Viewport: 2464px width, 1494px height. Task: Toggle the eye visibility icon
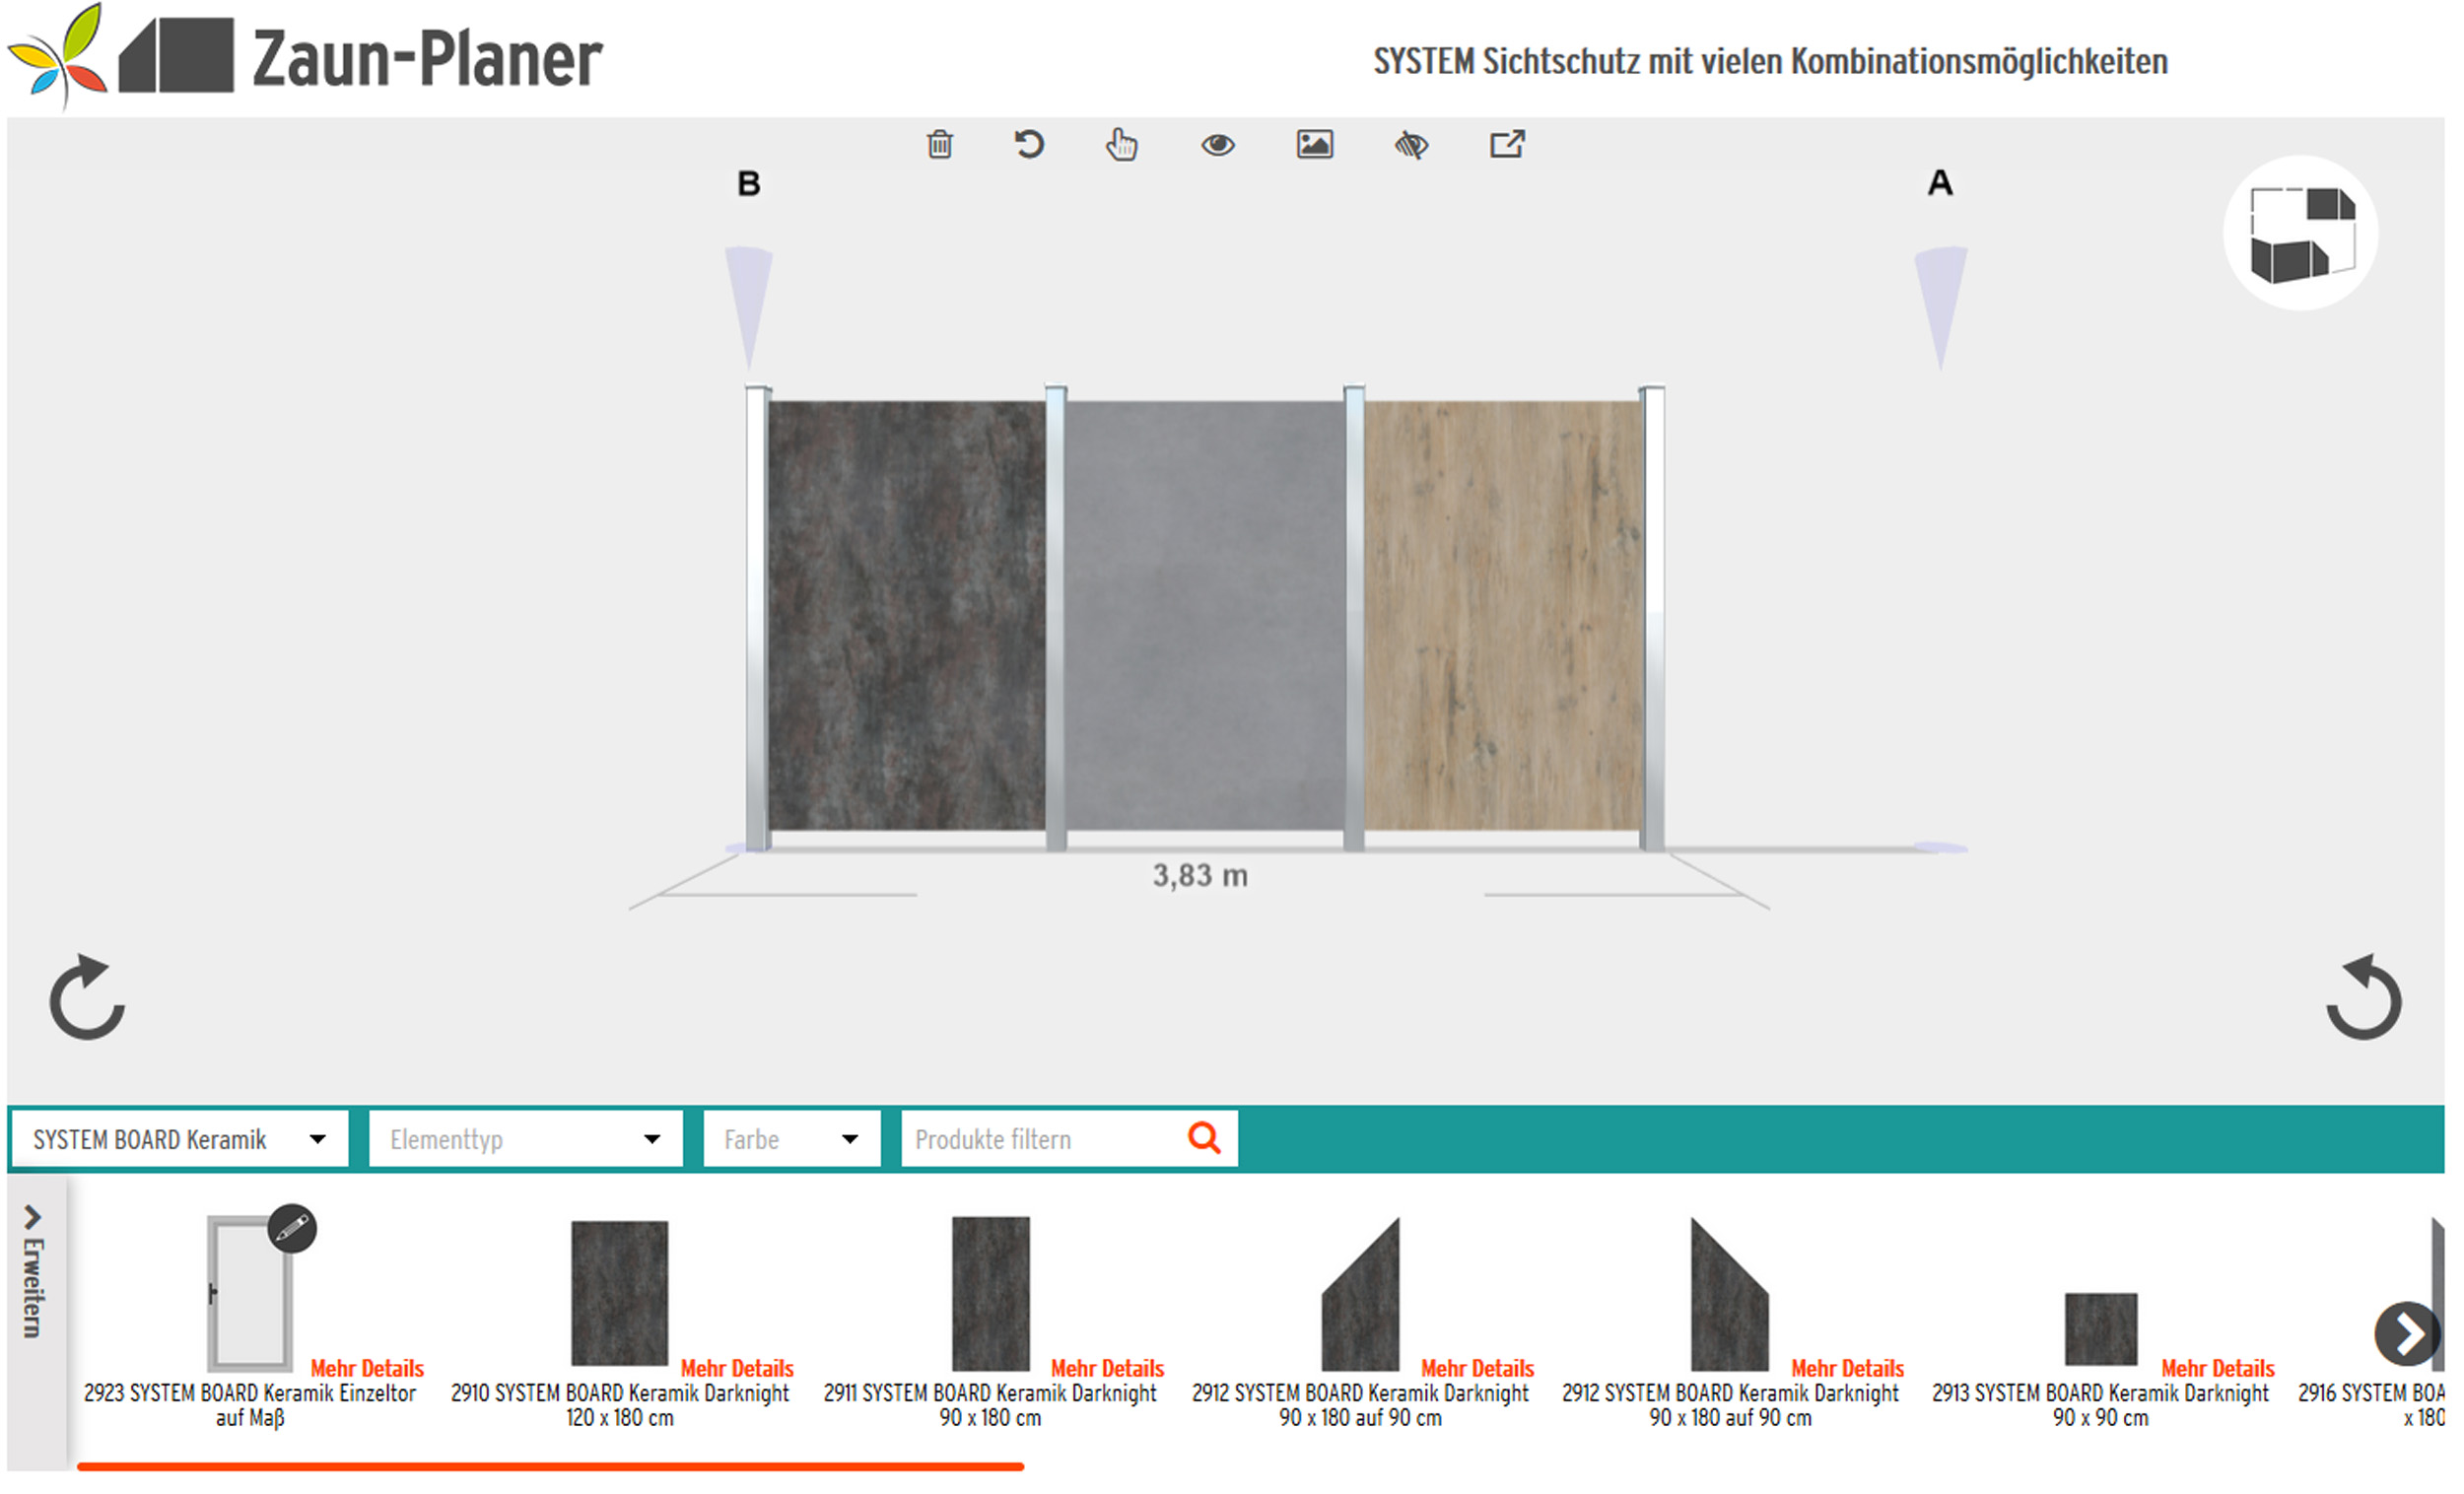[1218, 145]
